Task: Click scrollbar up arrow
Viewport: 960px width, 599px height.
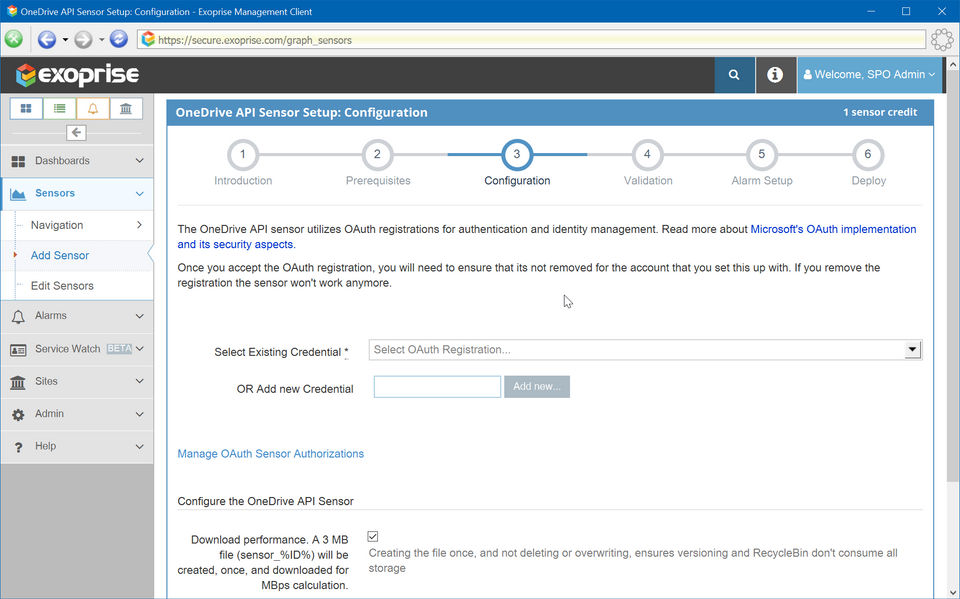Action: coord(953,64)
